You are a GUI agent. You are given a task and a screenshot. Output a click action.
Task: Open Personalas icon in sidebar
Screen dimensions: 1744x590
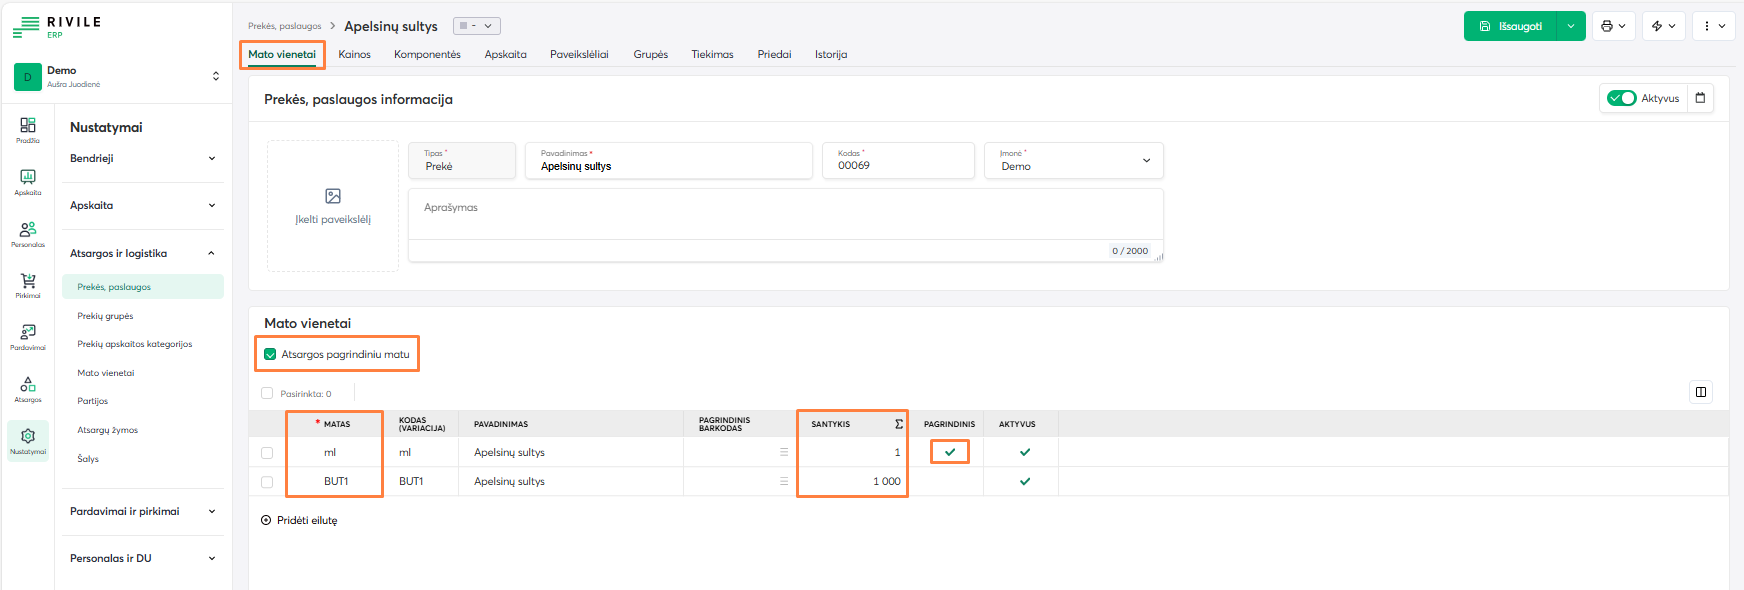point(28,233)
